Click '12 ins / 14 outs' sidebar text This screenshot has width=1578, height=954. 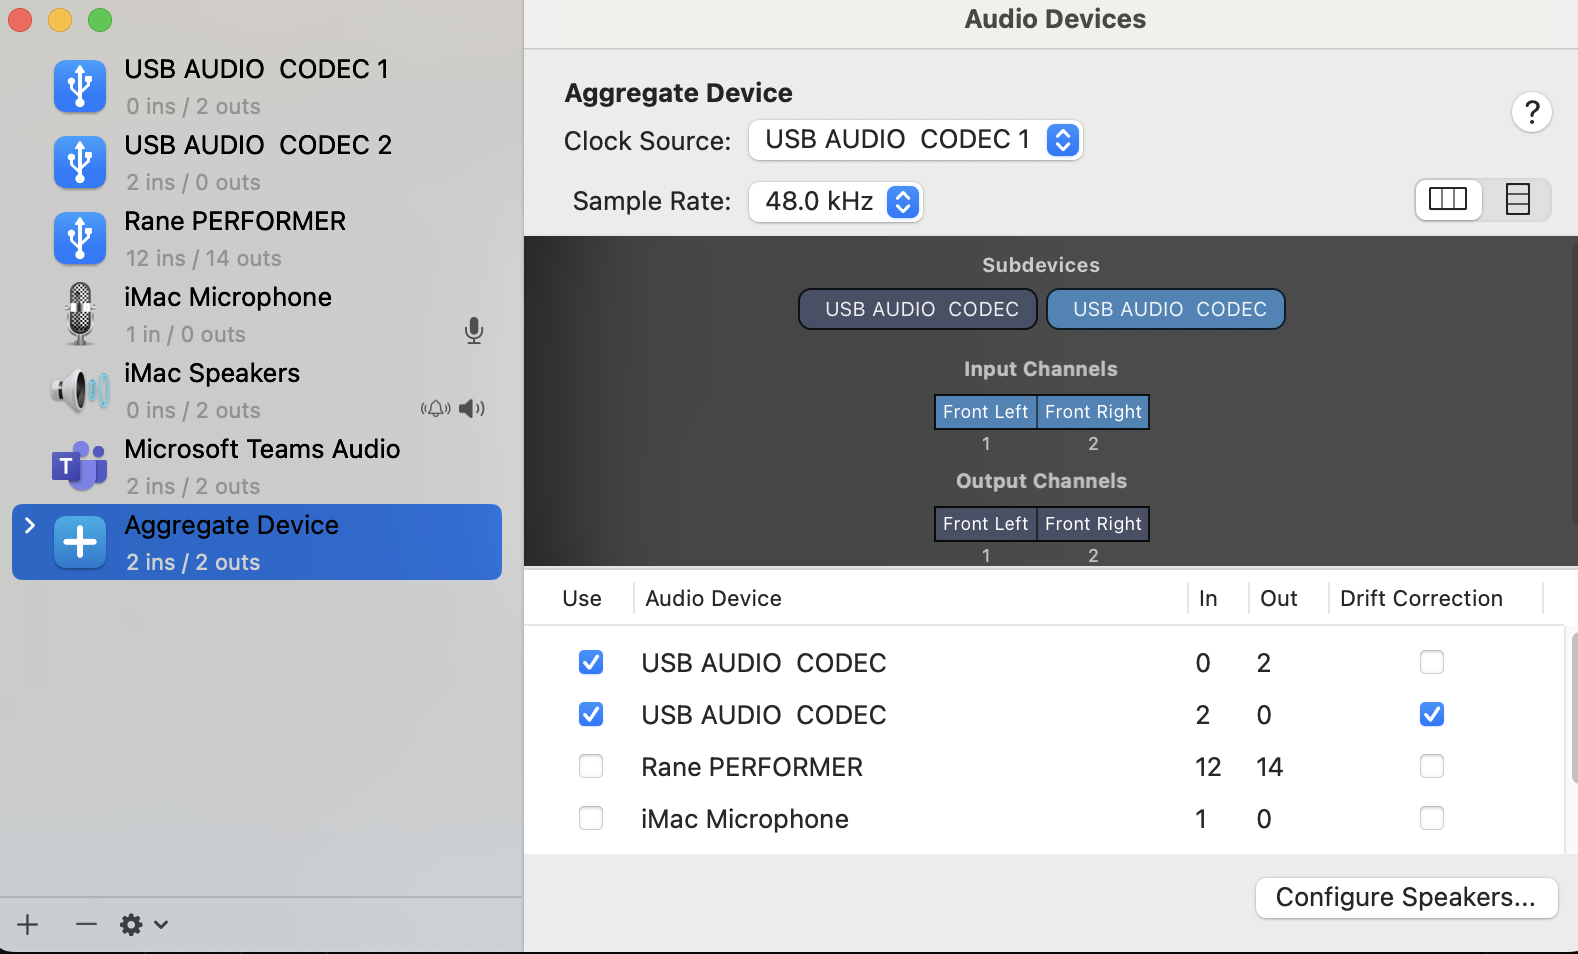(x=204, y=258)
